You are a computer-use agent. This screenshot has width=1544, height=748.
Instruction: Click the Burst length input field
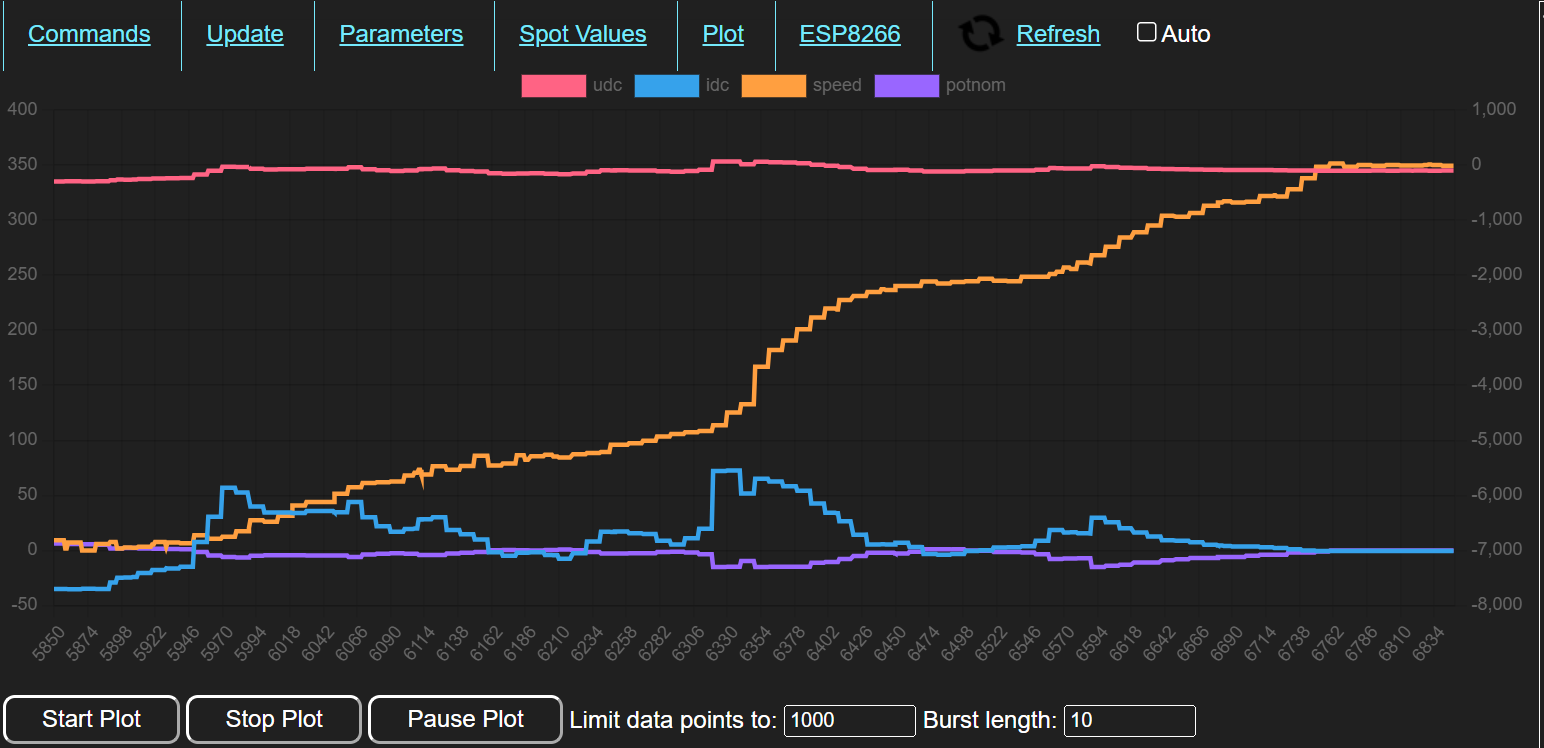pos(1129,720)
